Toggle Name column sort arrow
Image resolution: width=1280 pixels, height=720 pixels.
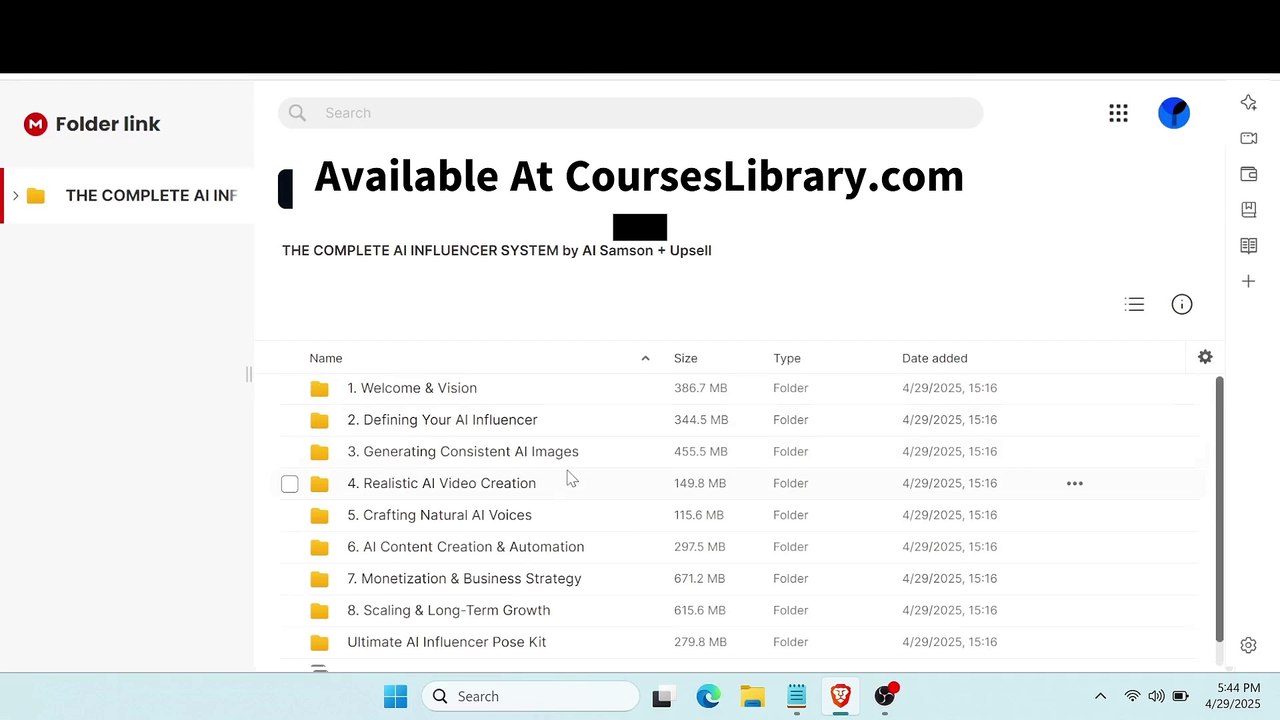tap(645, 358)
